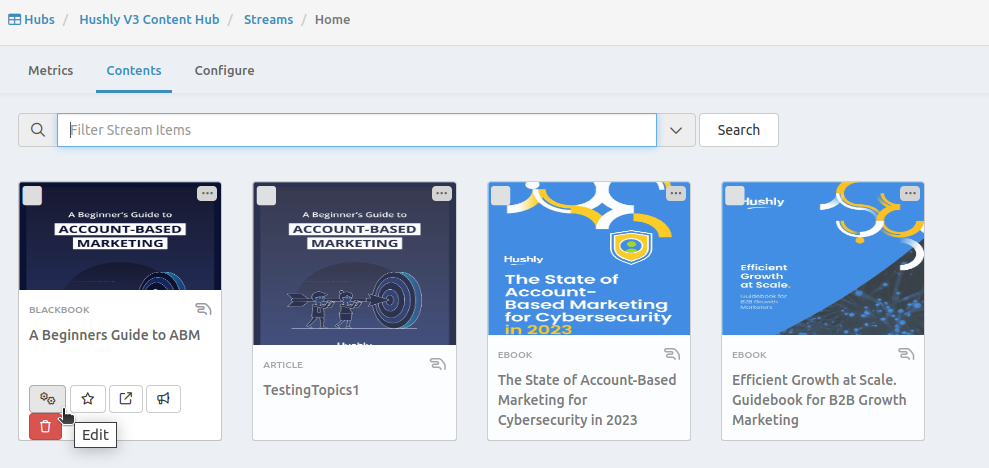The image size is (989, 468).
Task: Click the open-in-new-window icon on A Beginners Guide card
Action: pos(126,399)
